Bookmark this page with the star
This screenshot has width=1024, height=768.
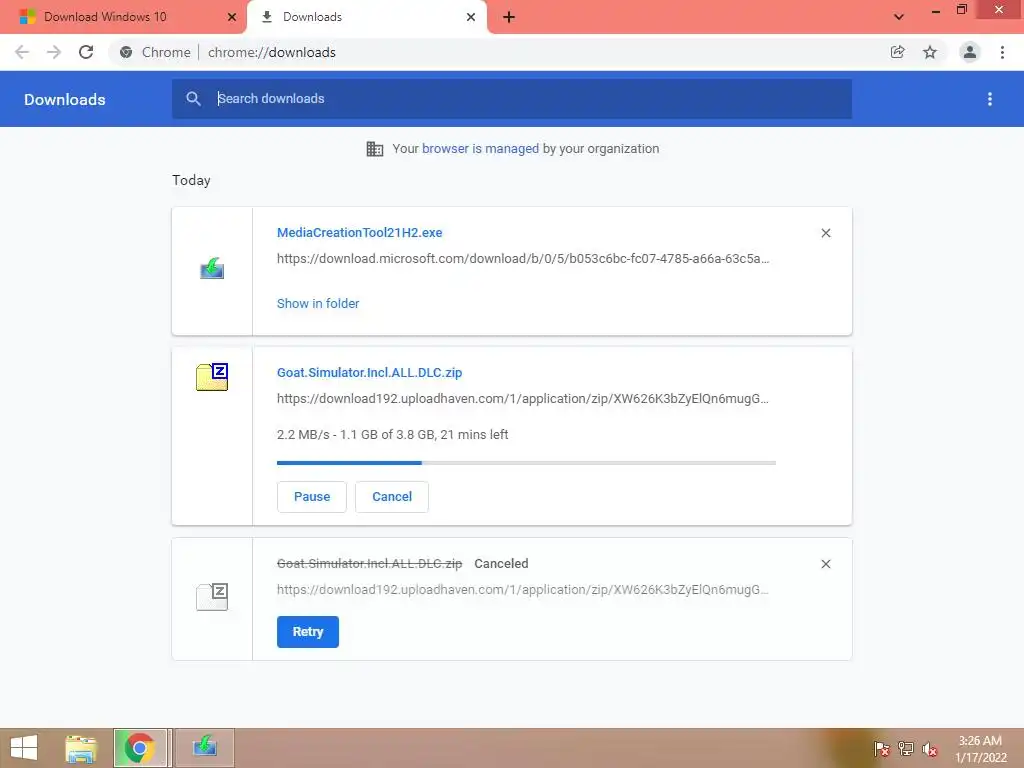[930, 52]
